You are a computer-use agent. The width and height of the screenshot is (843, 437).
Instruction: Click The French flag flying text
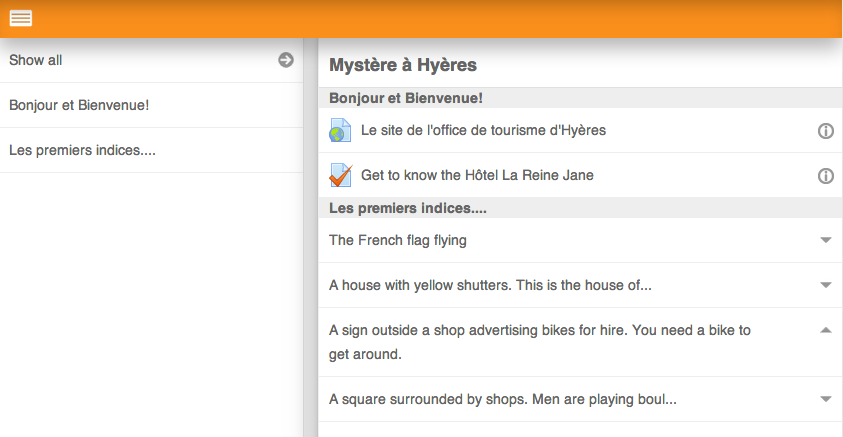click(398, 240)
